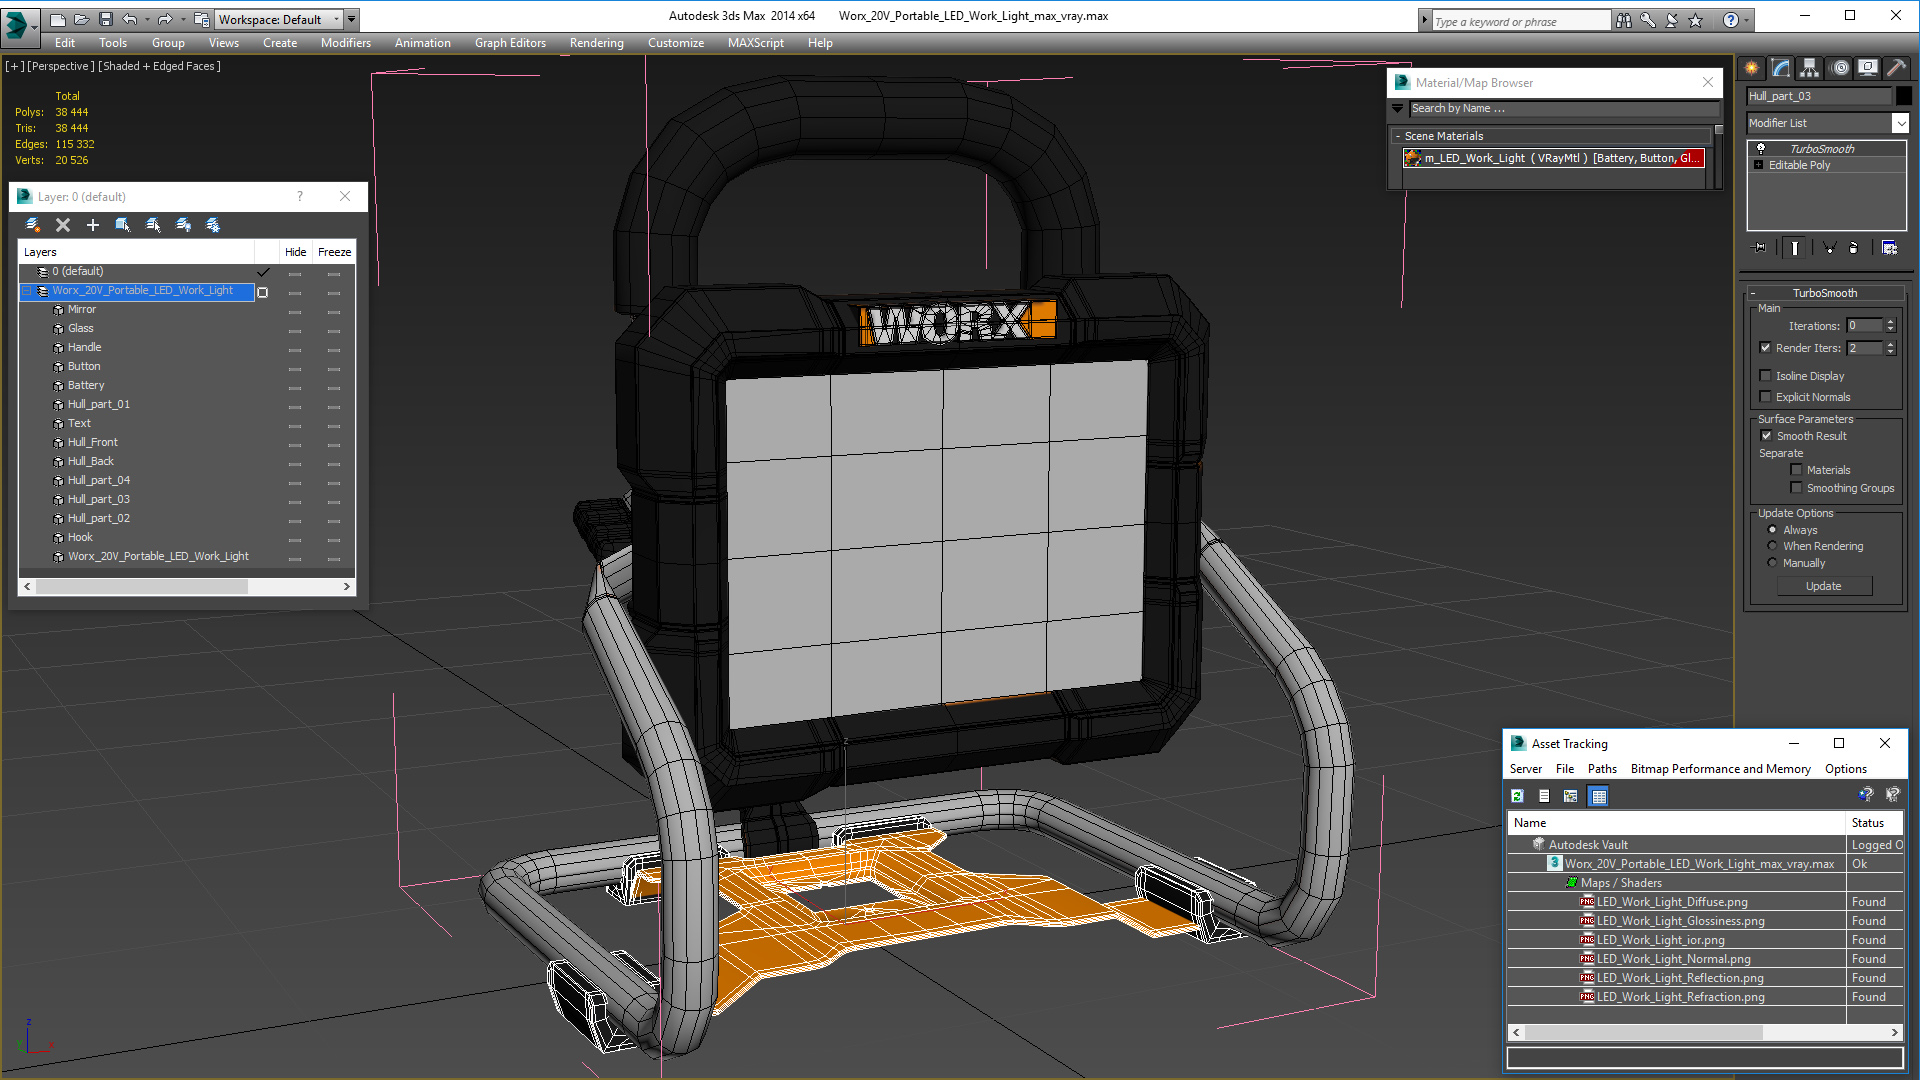Click the Shaded + Edged Faces viewport label

tap(159, 66)
